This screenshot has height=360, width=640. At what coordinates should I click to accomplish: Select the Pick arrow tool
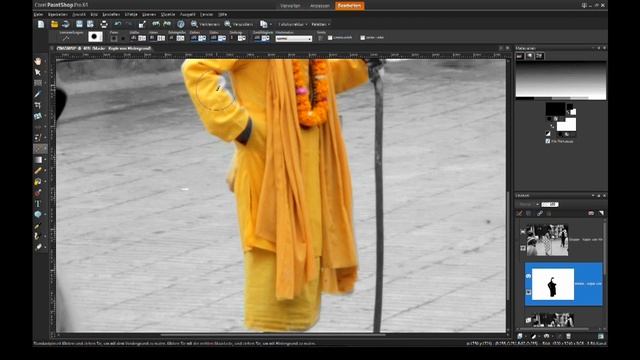pos(38,72)
